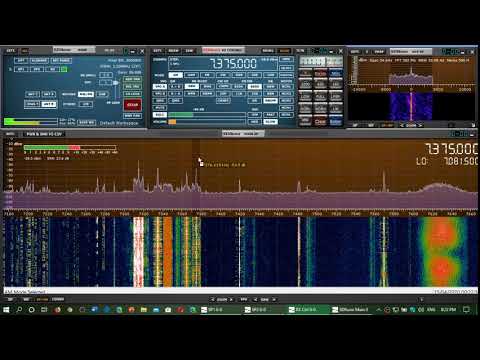Open Windows Start menu
Image resolution: width=480 pixels, height=360 pixels.
pyautogui.click(x=6, y=310)
